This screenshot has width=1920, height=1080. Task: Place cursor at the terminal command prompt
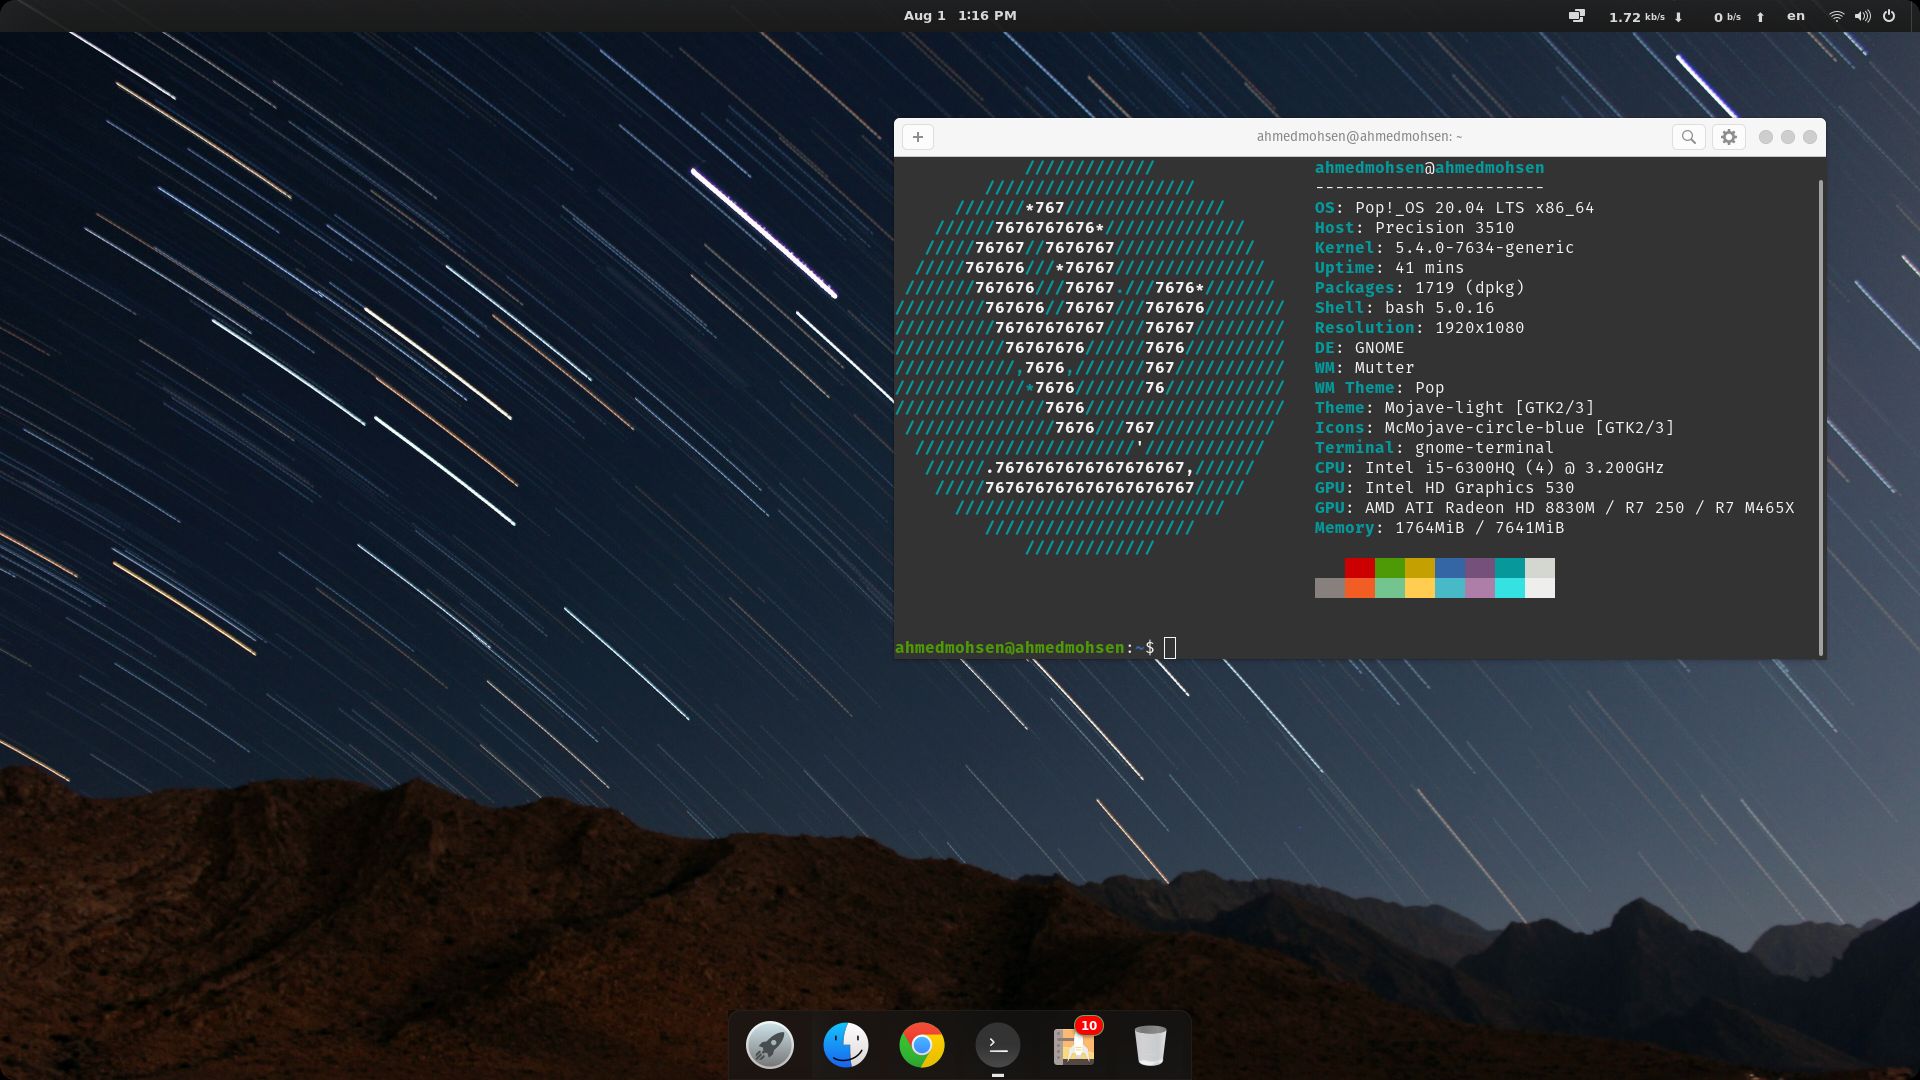[1170, 648]
